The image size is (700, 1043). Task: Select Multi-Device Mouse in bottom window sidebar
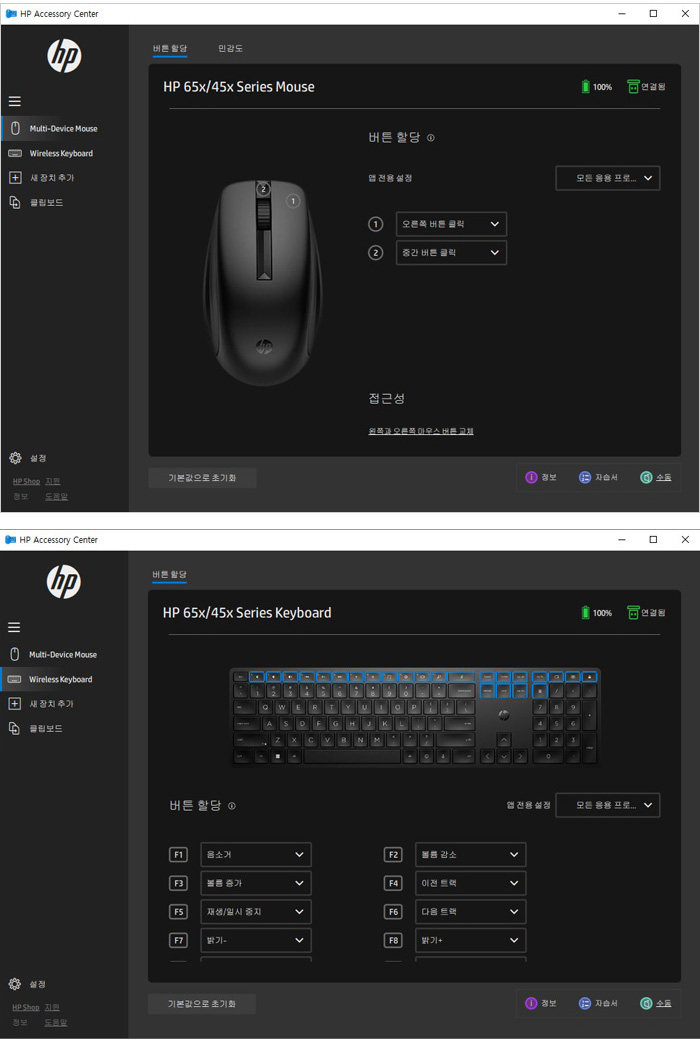(63, 655)
